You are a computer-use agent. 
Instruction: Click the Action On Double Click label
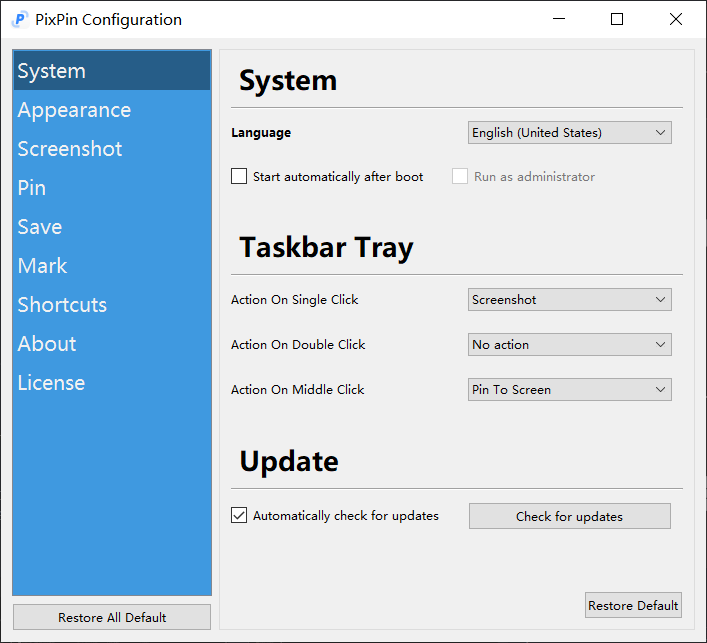[298, 344]
